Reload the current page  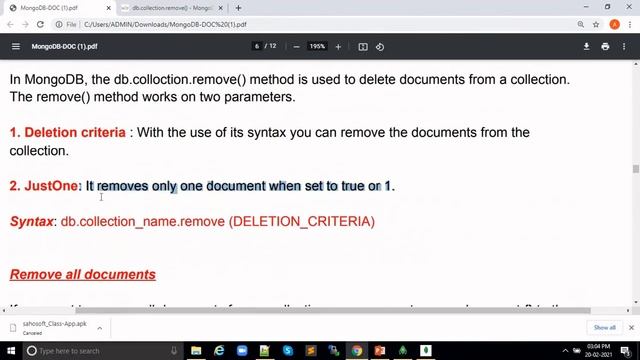pyautogui.click(x=40, y=24)
